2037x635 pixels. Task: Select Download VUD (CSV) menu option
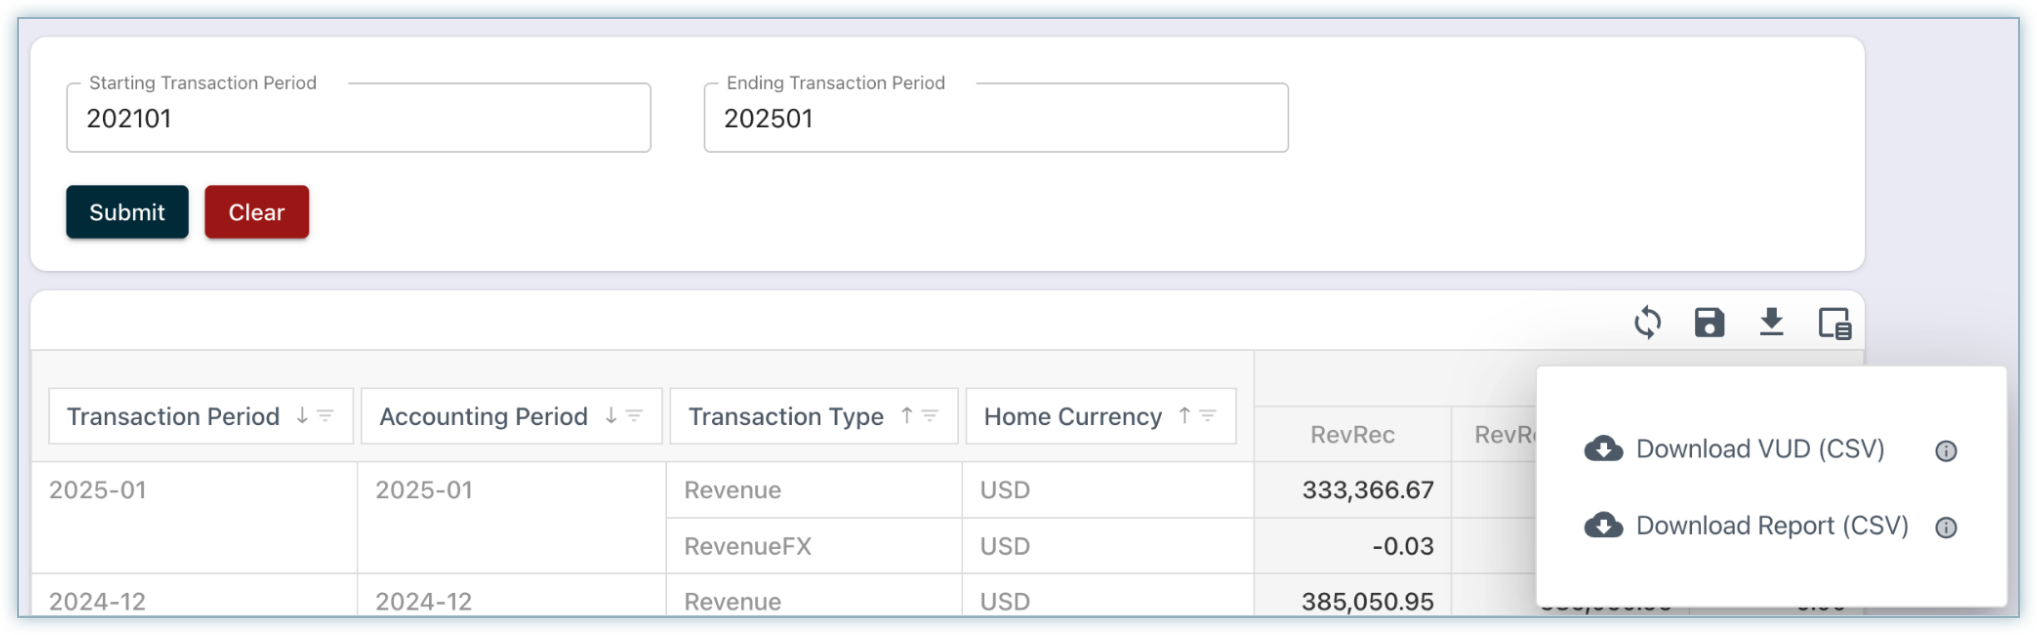point(1758,449)
